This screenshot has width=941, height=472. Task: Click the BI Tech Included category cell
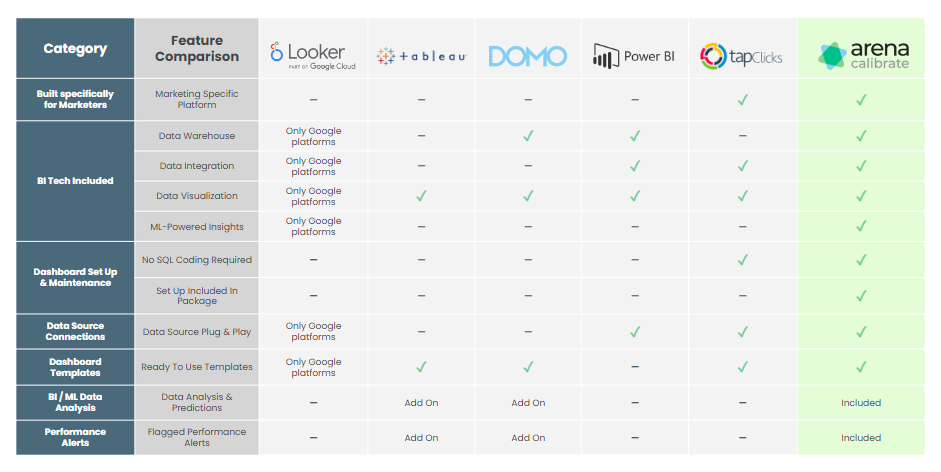[75, 181]
